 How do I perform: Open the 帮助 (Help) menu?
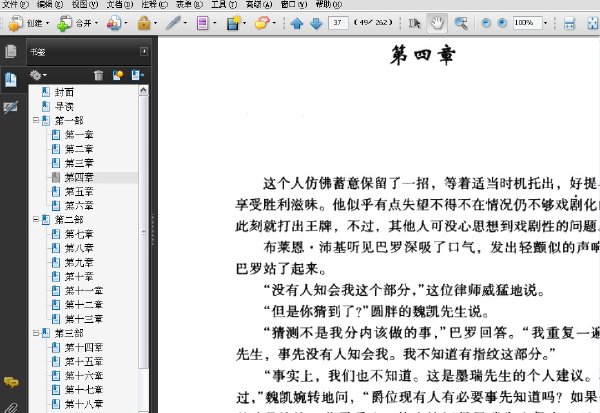click(329, 5)
